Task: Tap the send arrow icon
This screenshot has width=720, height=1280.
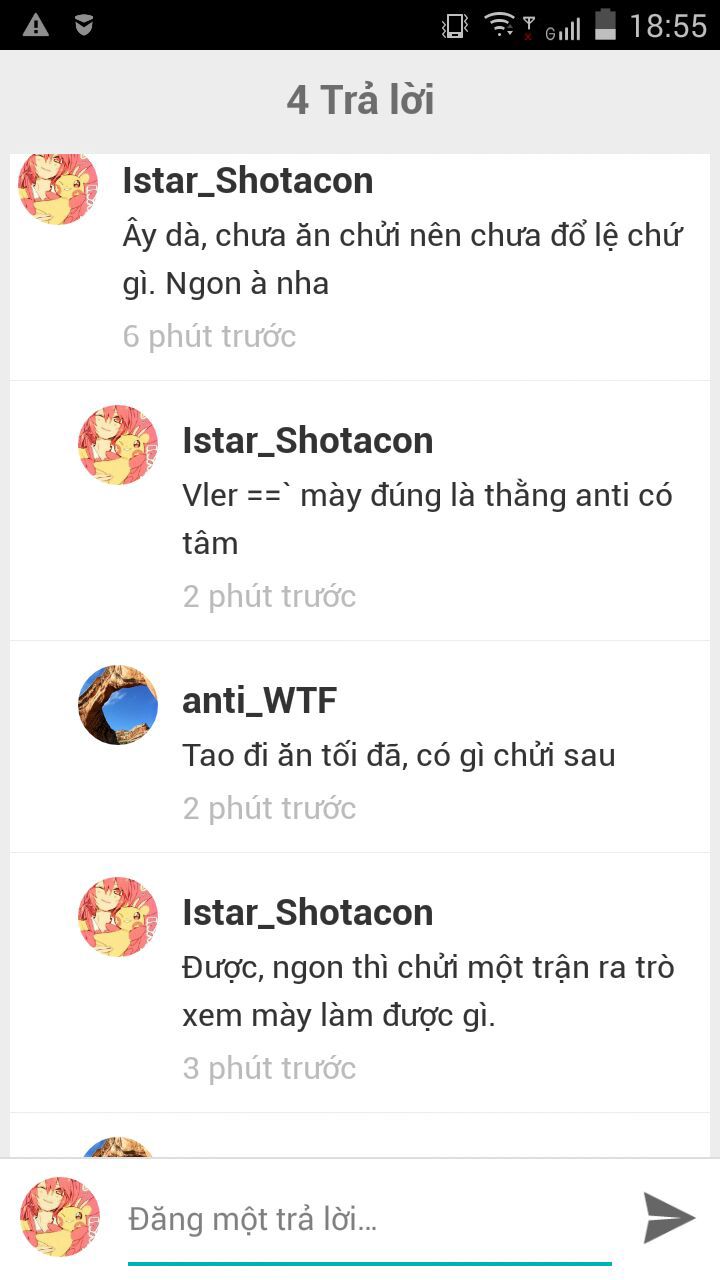Action: (x=668, y=1217)
